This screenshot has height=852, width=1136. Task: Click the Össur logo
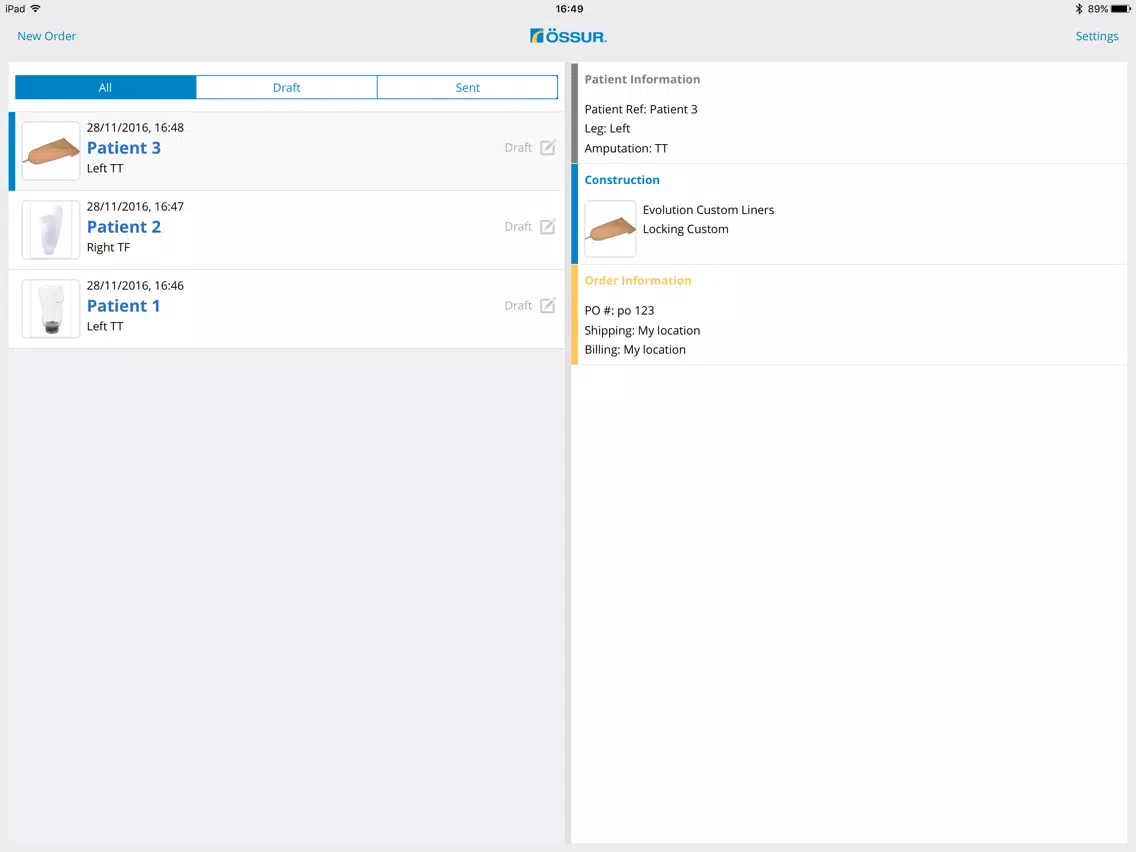point(568,36)
